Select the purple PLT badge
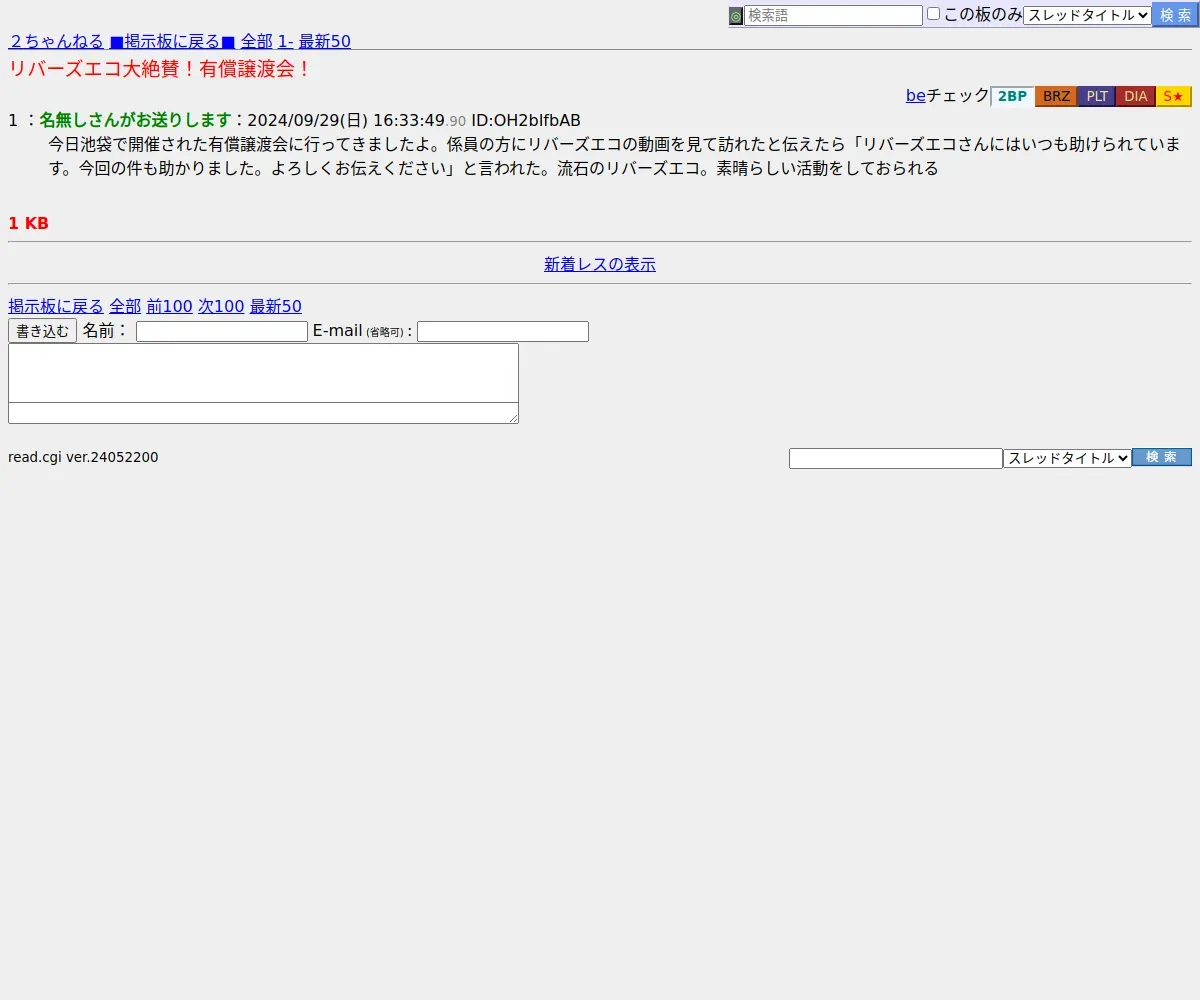Viewport: 1200px width, 1000px height. point(1097,96)
